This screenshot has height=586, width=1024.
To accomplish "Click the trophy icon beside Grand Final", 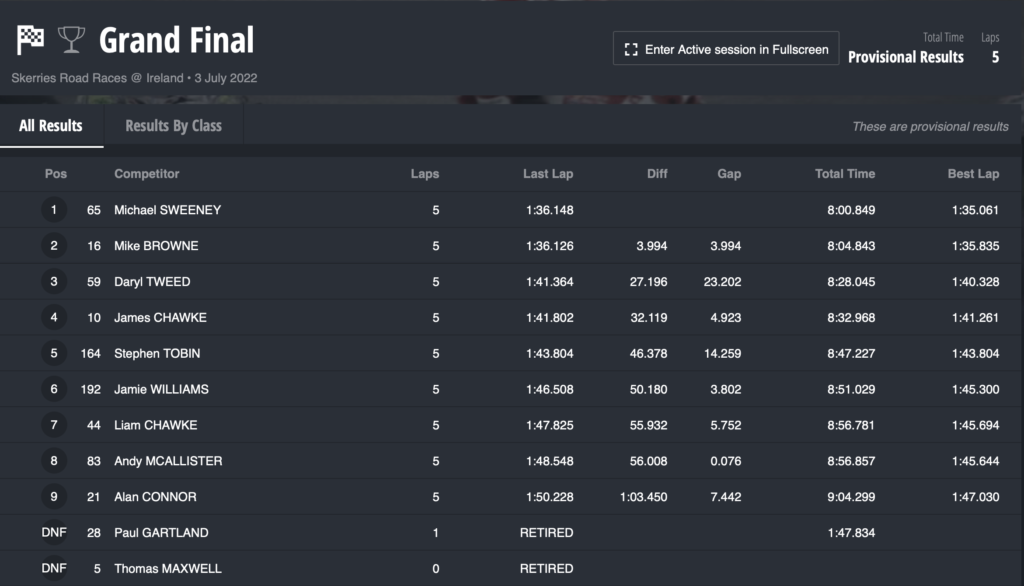I will coord(71,40).
